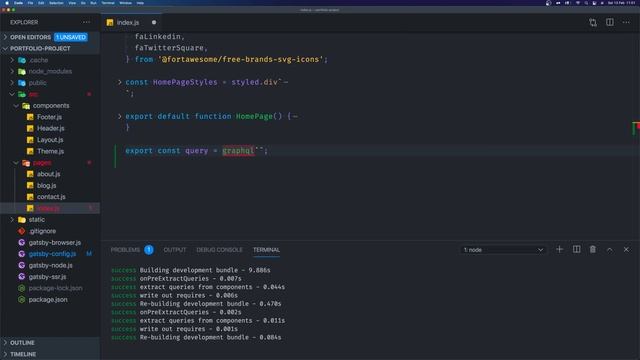The width and height of the screenshot is (640, 360).
Task: Switch to the Output tab
Action: 175,249
